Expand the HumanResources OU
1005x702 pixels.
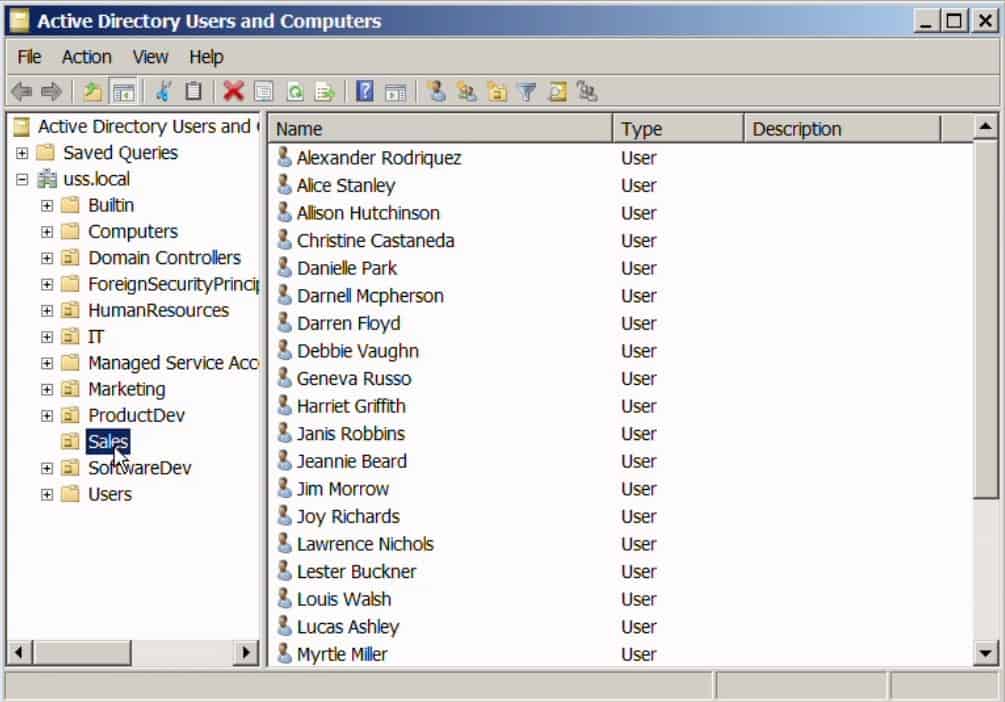pos(47,311)
